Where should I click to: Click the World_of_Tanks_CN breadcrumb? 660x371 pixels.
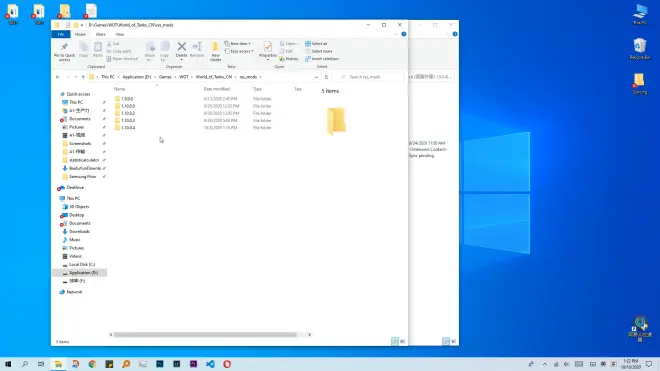point(214,77)
